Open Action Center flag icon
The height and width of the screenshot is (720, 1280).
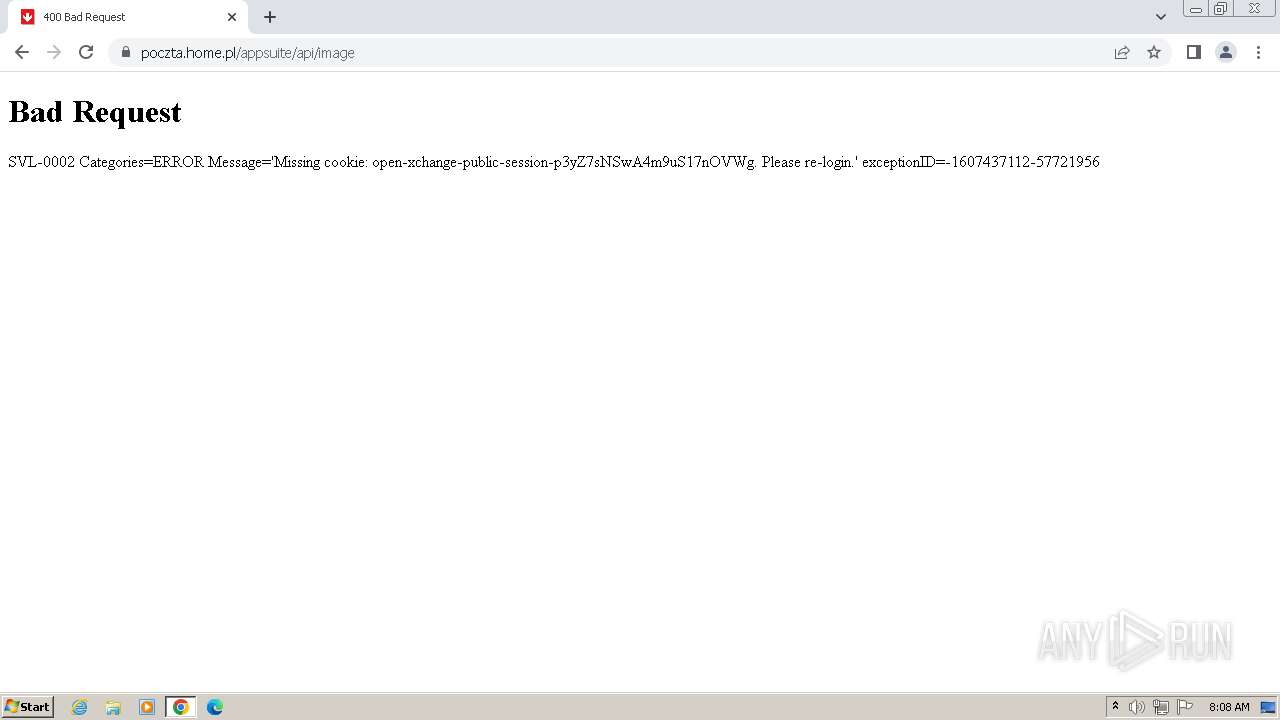click(x=1185, y=707)
